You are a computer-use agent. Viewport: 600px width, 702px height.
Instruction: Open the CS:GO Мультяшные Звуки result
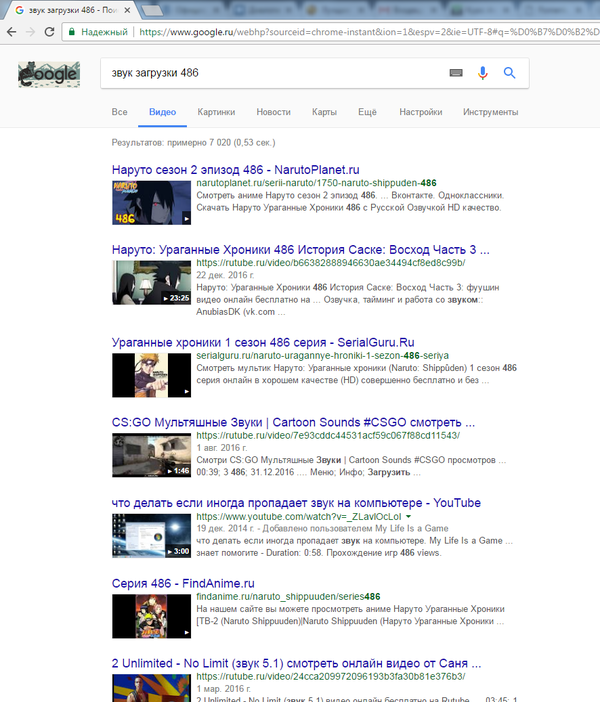point(293,422)
